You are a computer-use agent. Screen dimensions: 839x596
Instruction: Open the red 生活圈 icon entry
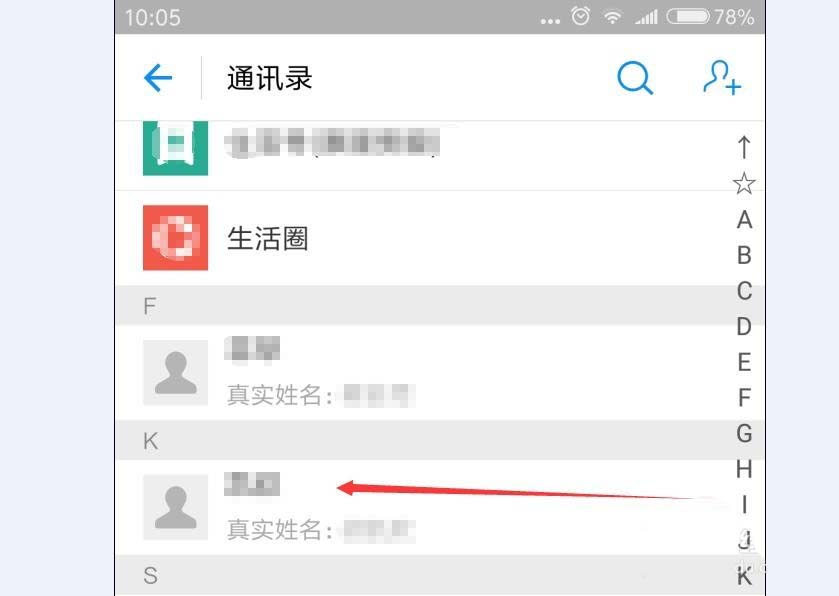pyautogui.click(x=176, y=238)
